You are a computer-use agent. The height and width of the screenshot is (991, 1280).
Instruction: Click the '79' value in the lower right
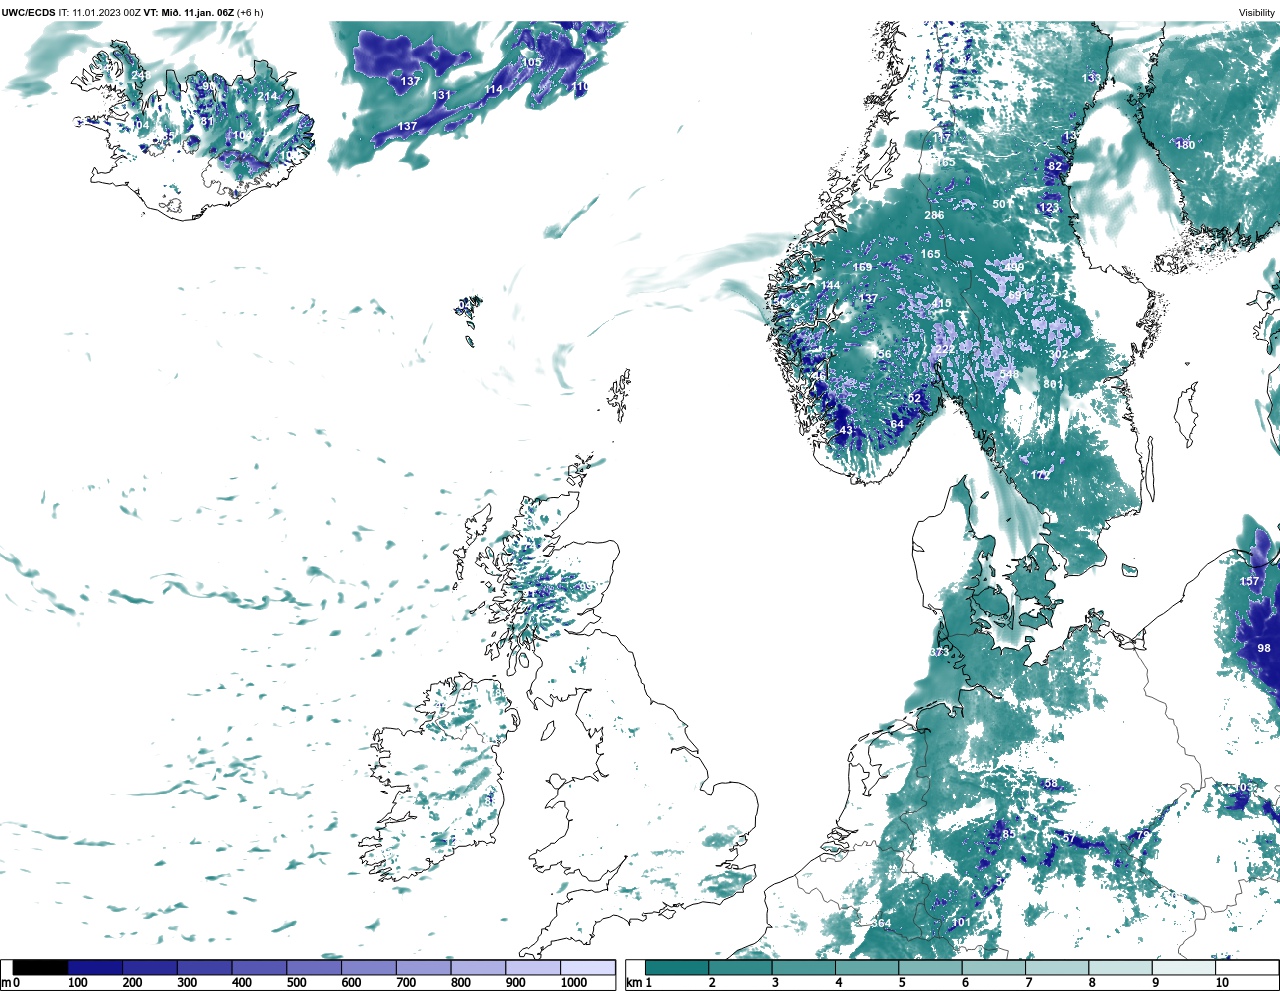coord(1143,836)
